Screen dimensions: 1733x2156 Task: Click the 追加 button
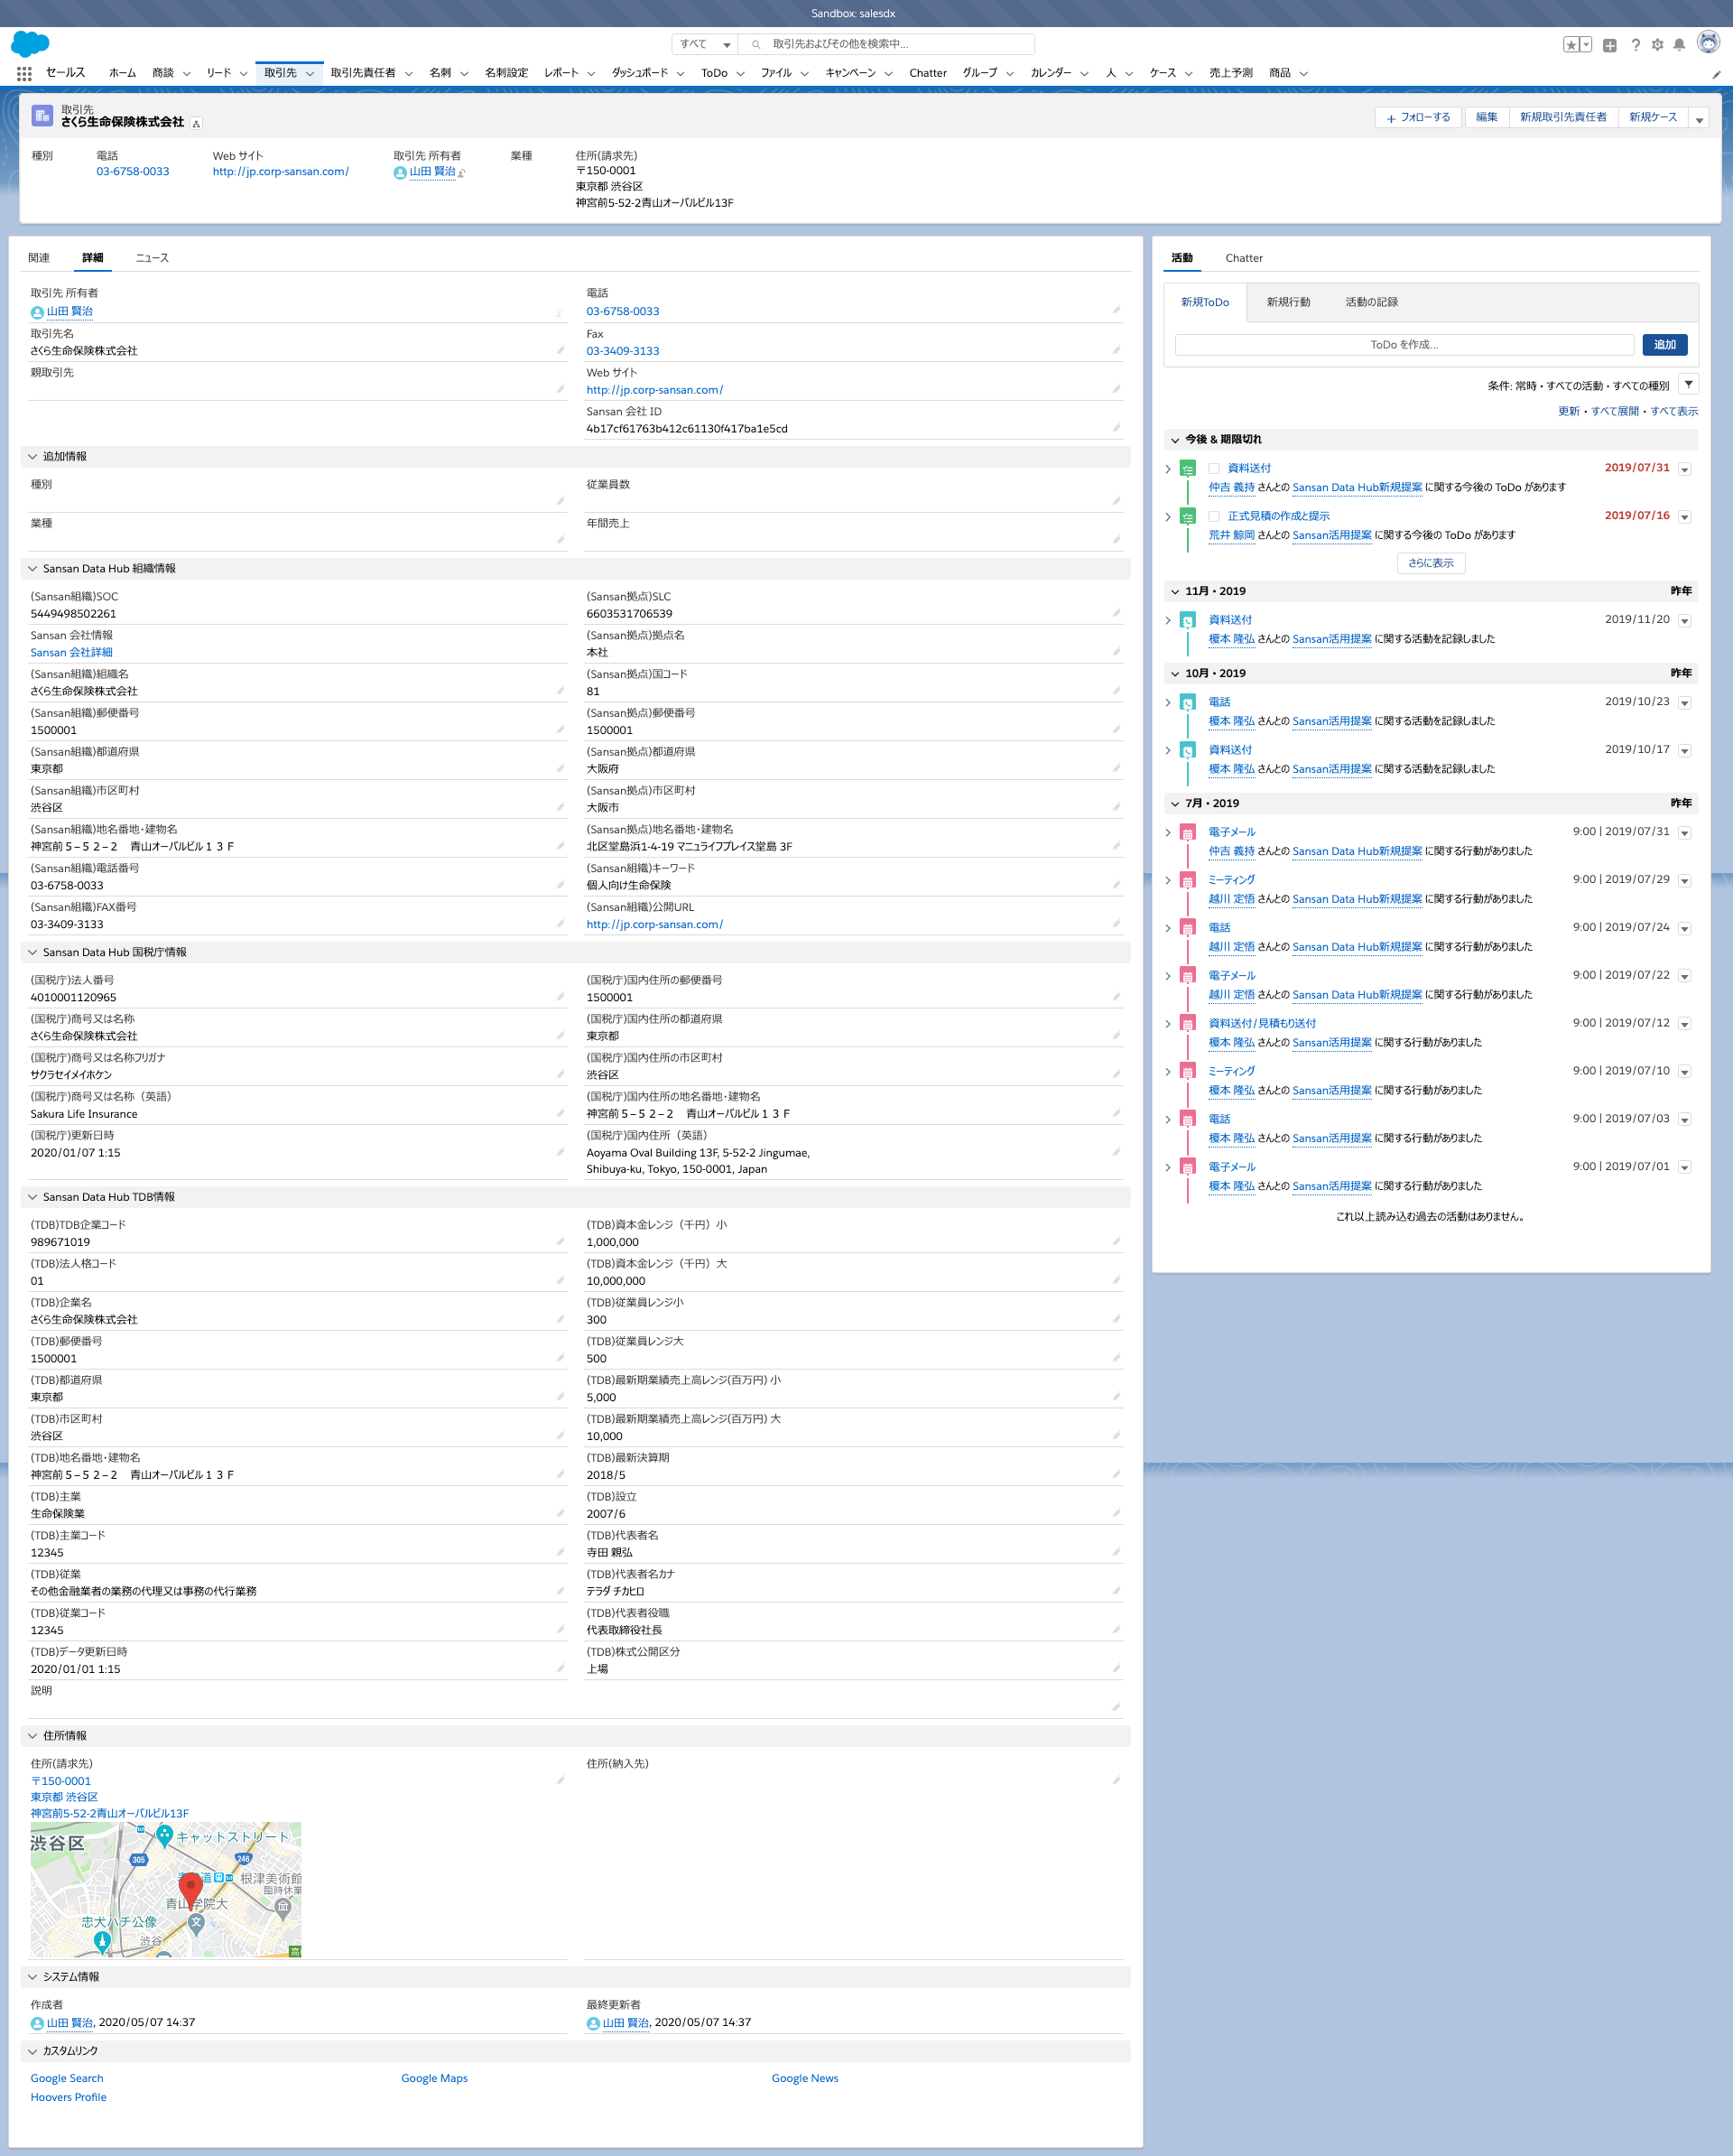coord(1664,345)
